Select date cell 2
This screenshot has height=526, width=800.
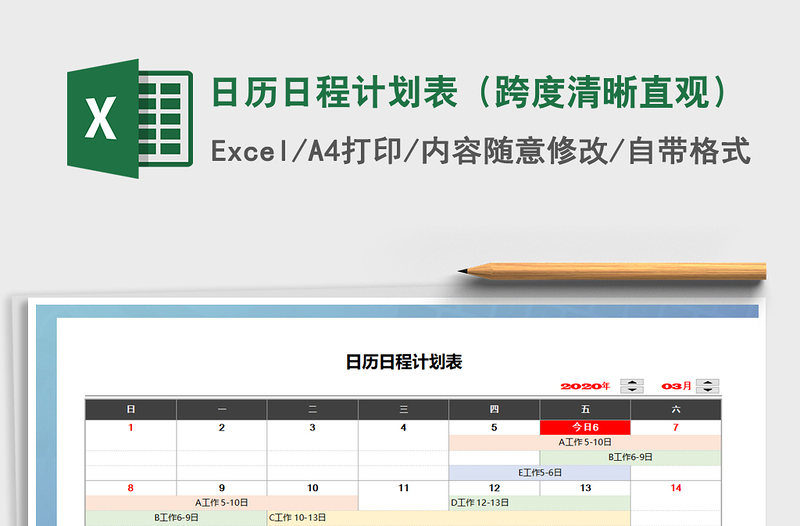click(221, 428)
